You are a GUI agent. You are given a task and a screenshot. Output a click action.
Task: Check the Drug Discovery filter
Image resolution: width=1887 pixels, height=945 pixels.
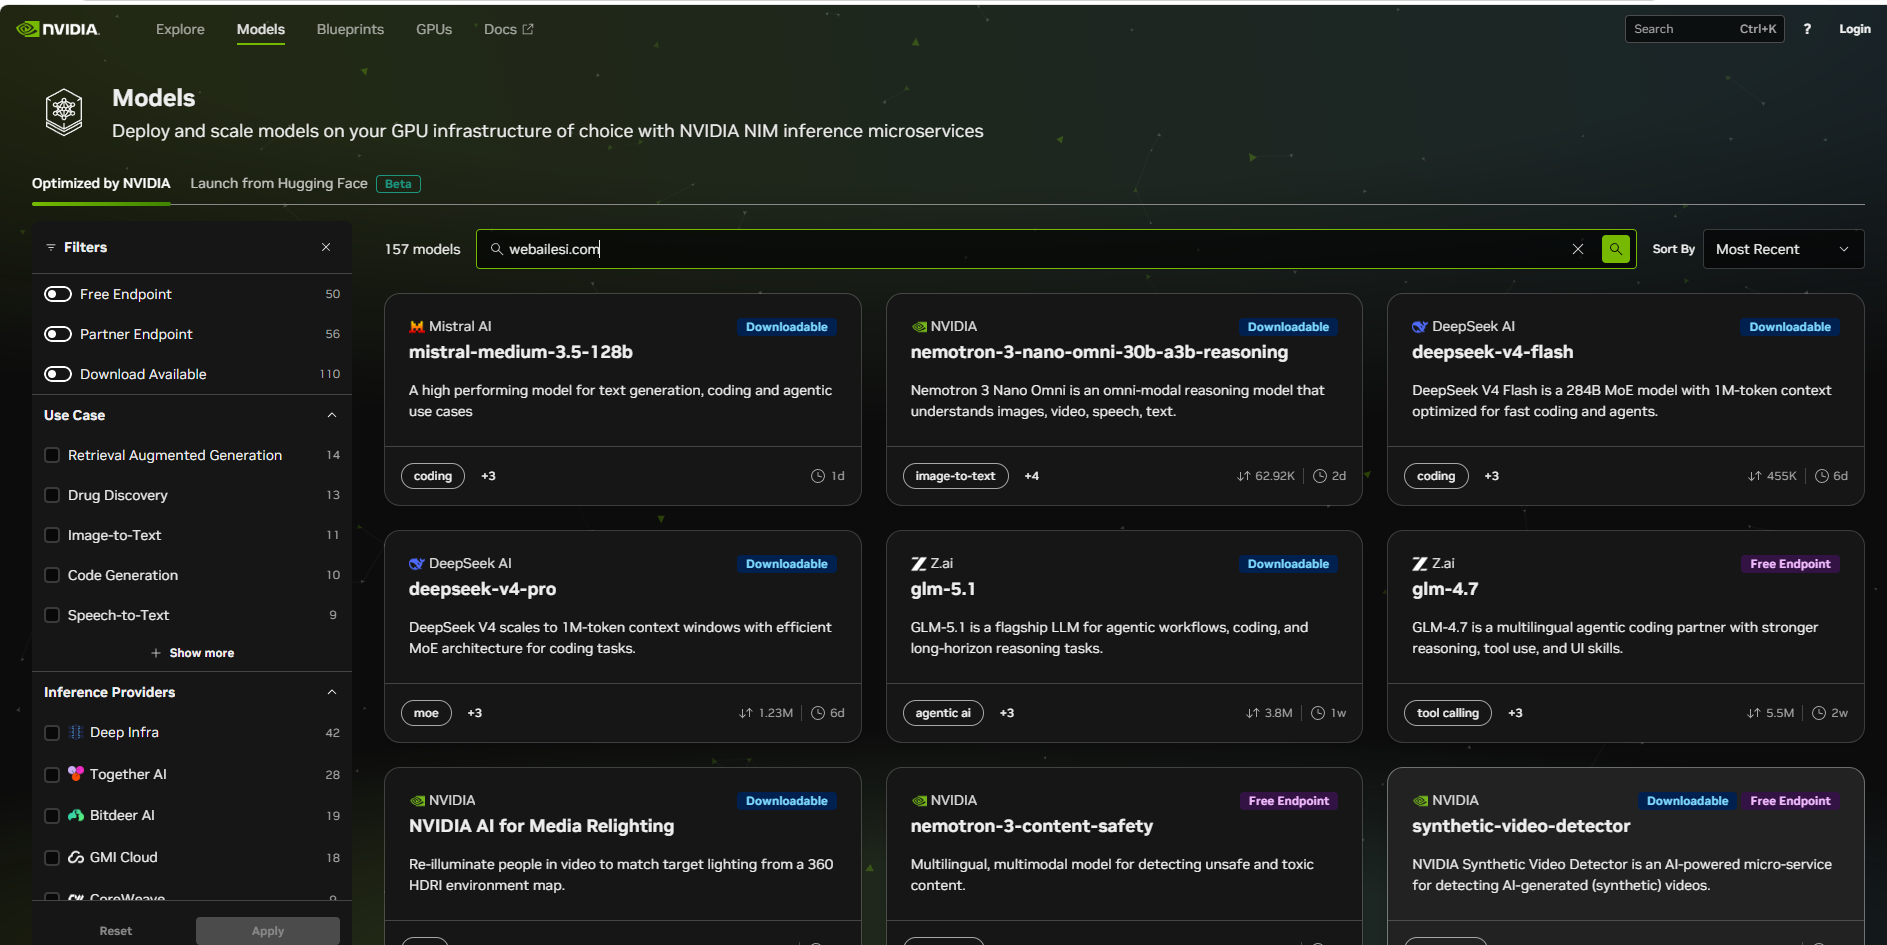click(x=52, y=495)
